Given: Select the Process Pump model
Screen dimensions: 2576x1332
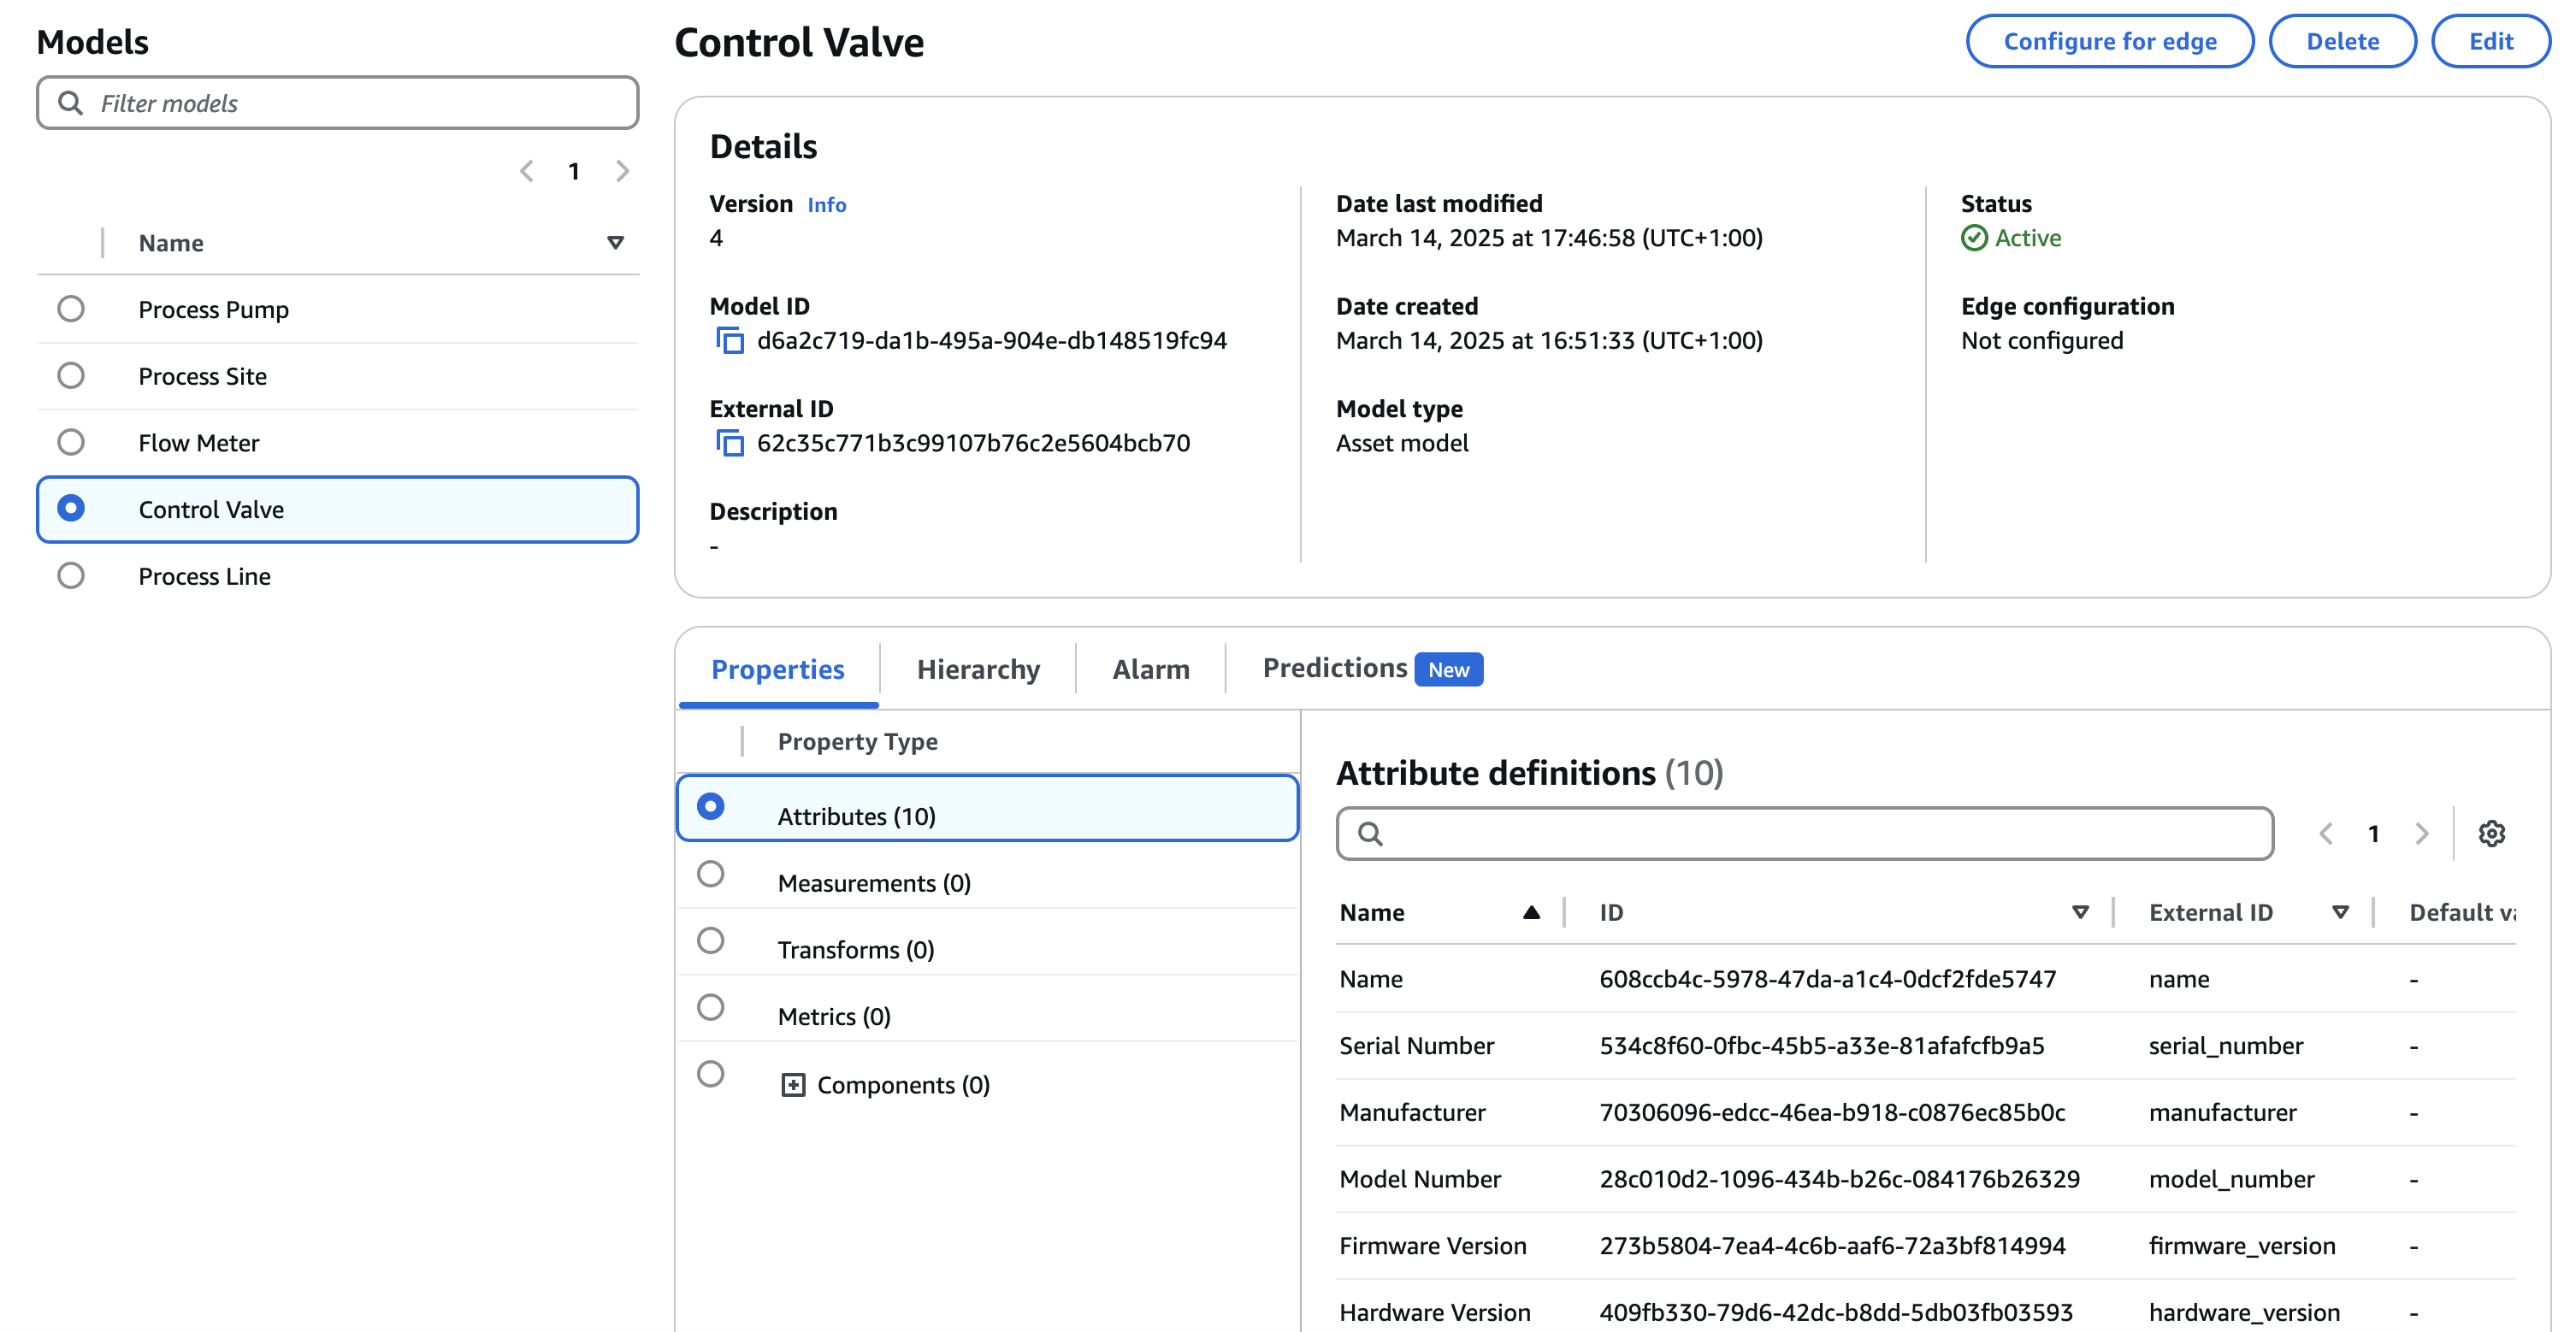Looking at the screenshot, I should click(70, 309).
